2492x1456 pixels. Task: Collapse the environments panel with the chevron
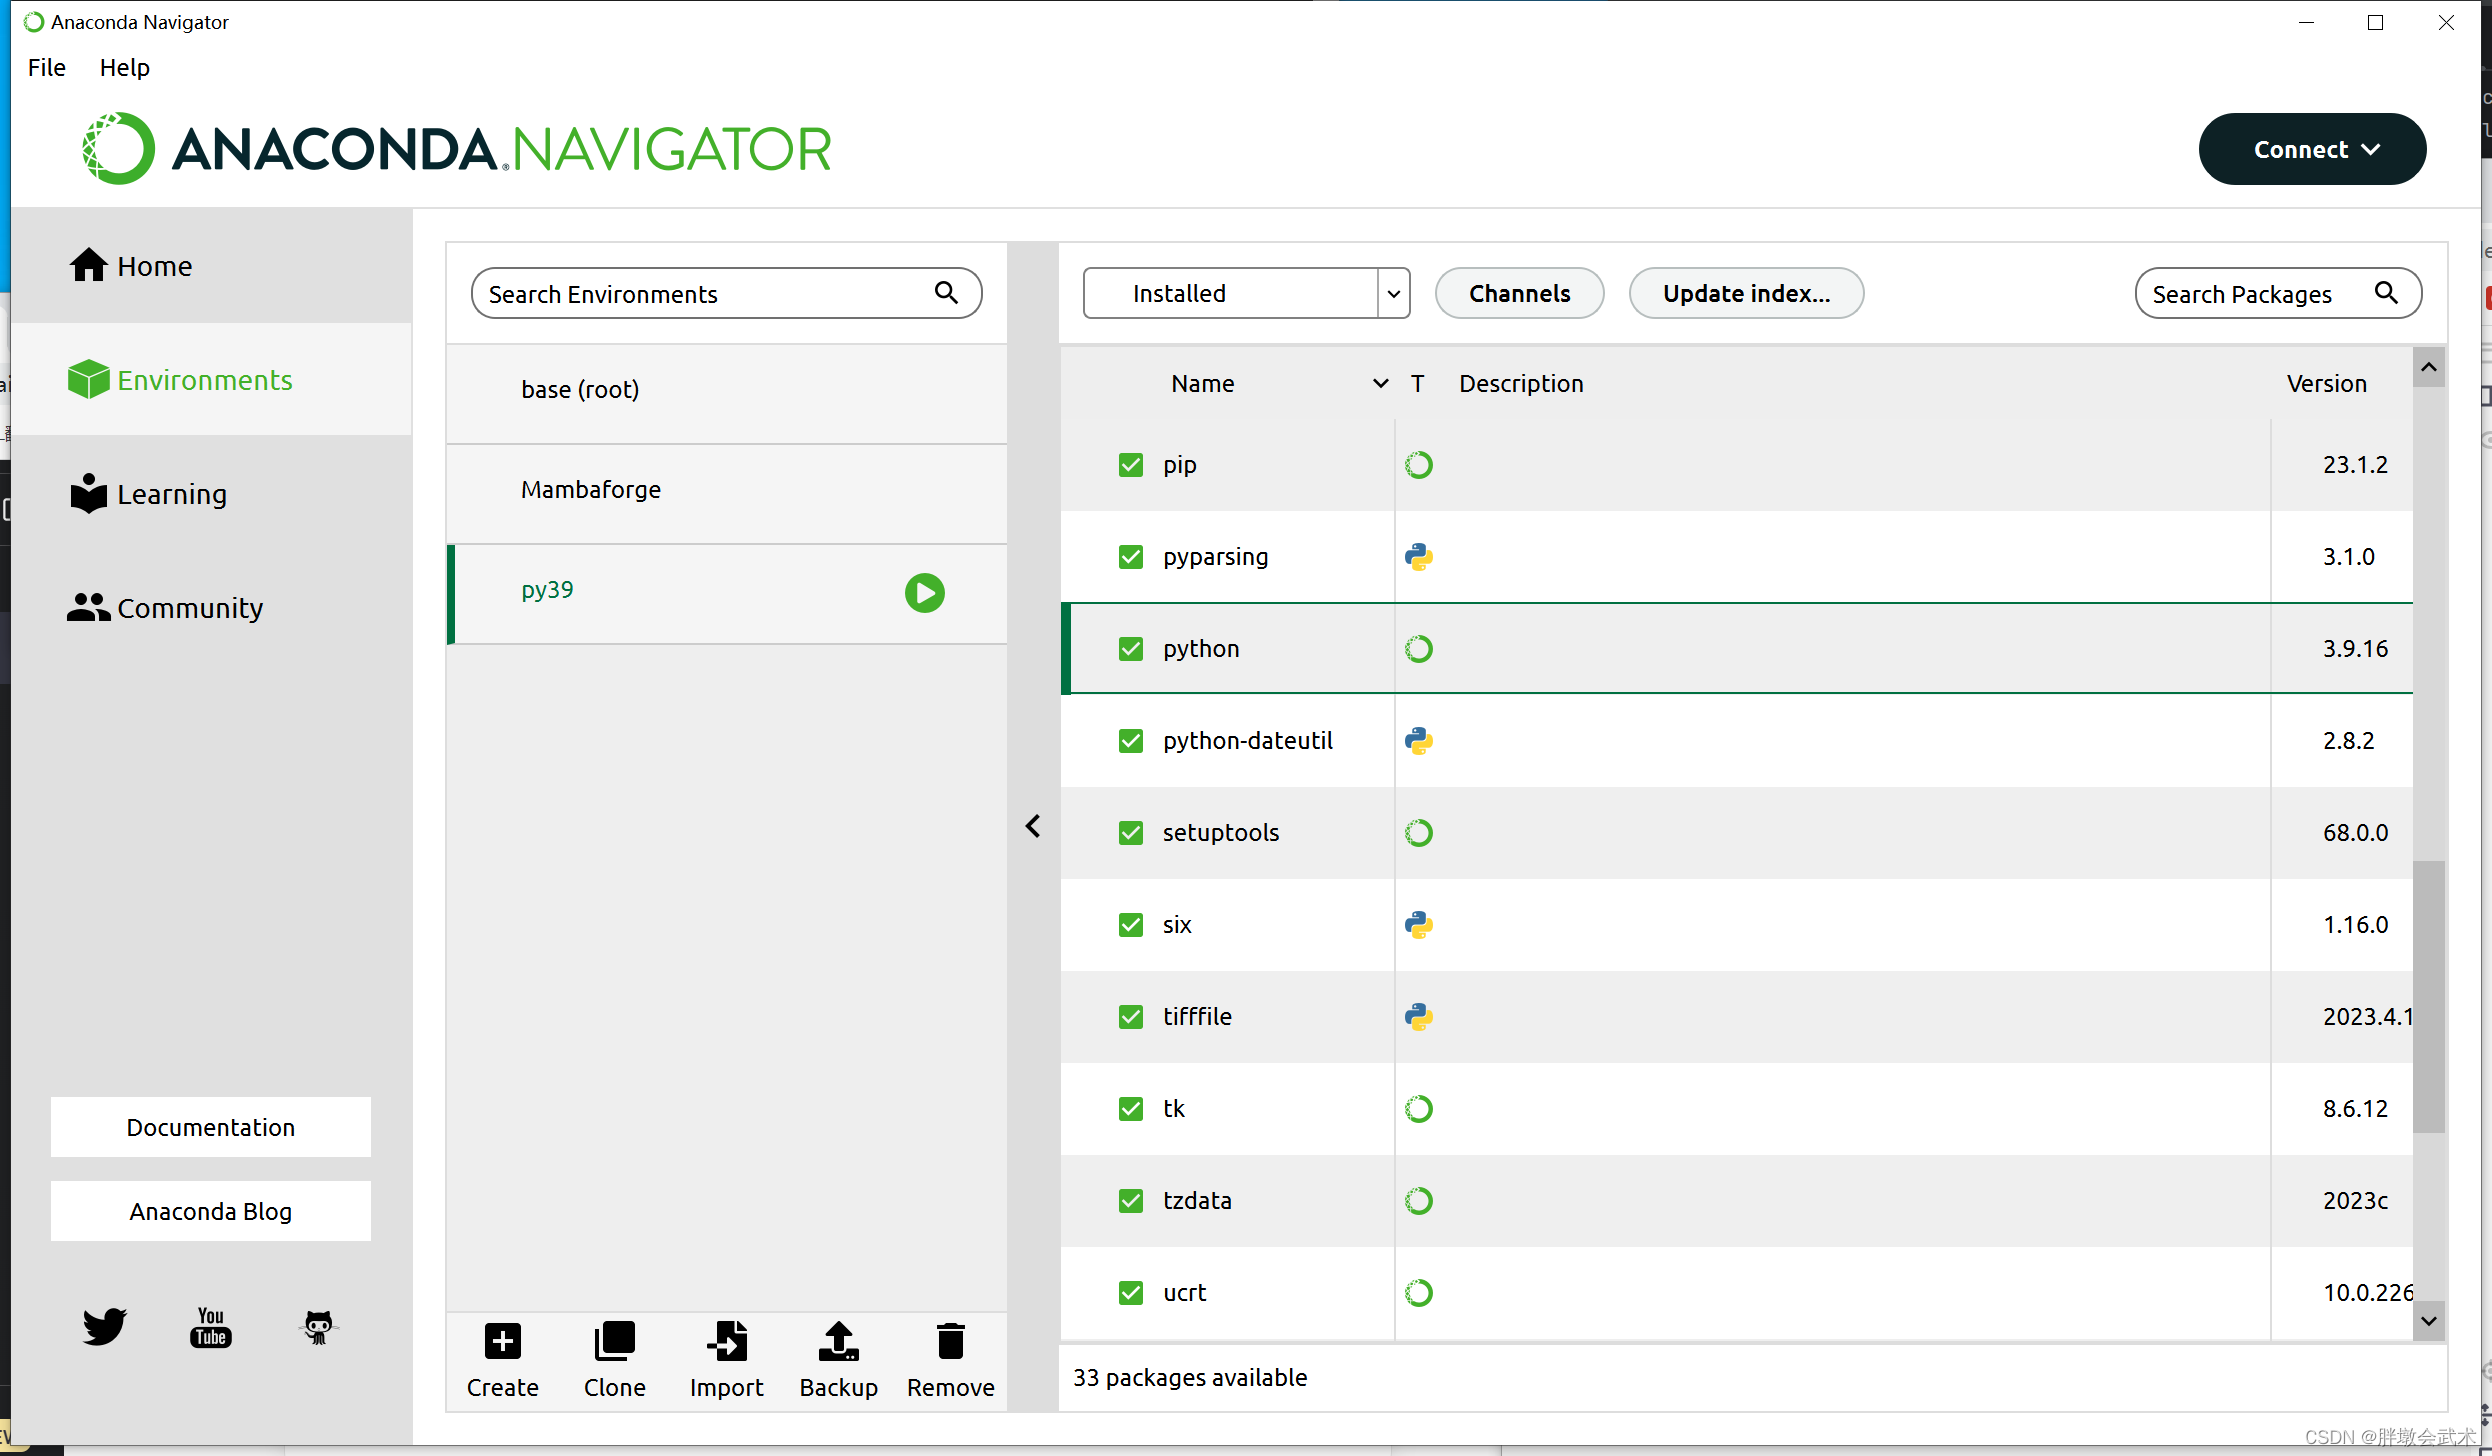(x=1033, y=826)
